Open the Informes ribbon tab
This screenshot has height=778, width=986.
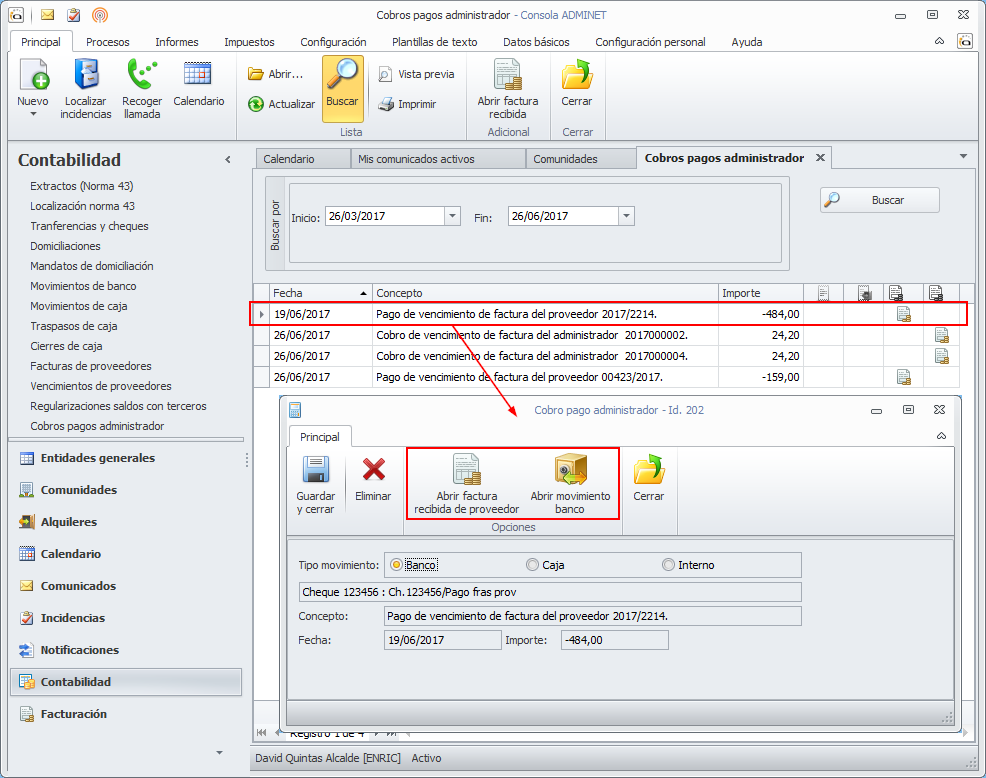177,42
